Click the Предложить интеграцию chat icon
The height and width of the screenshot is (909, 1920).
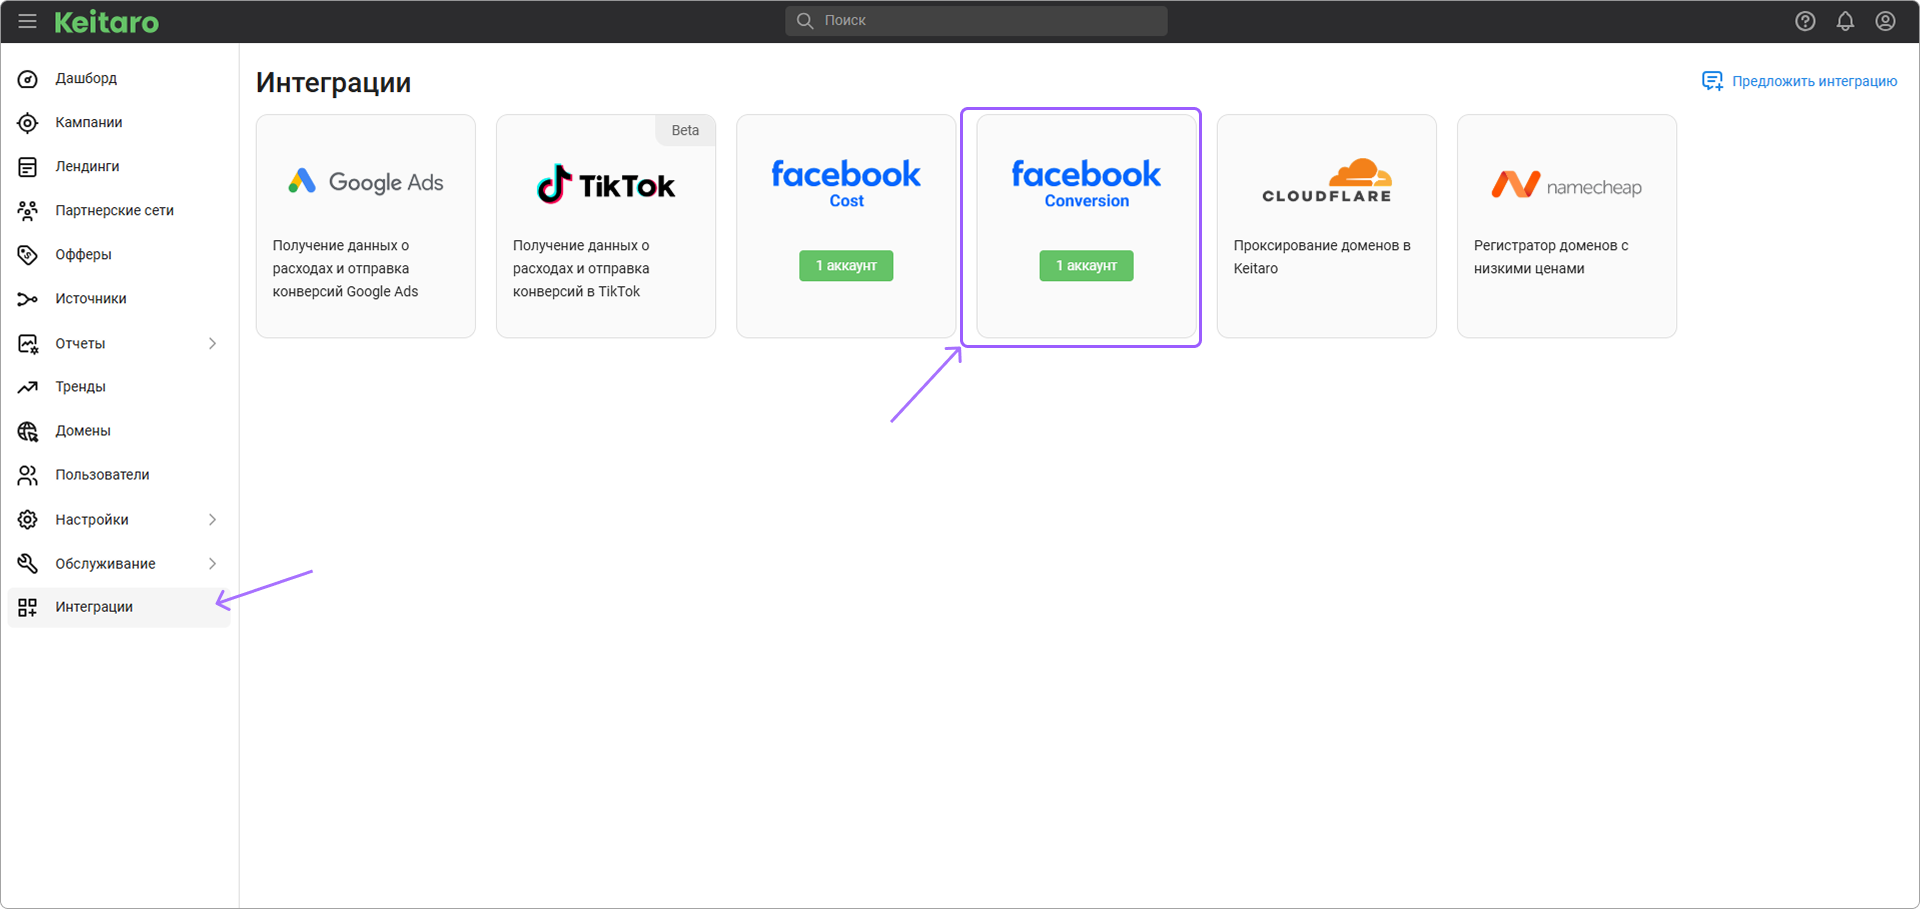pos(1712,81)
